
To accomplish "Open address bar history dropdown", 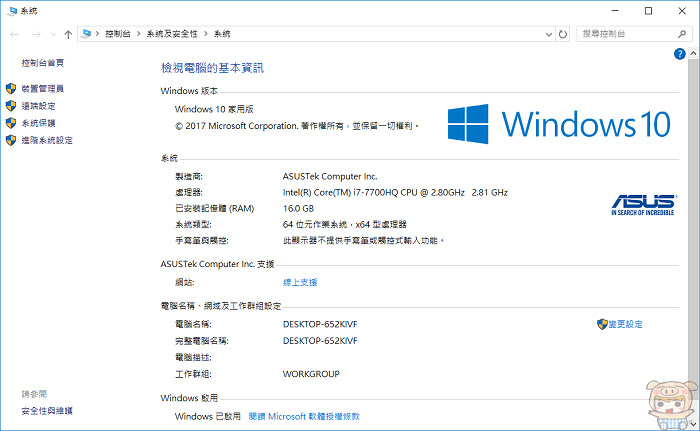I will pyautogui.click(x=549, y=34).
